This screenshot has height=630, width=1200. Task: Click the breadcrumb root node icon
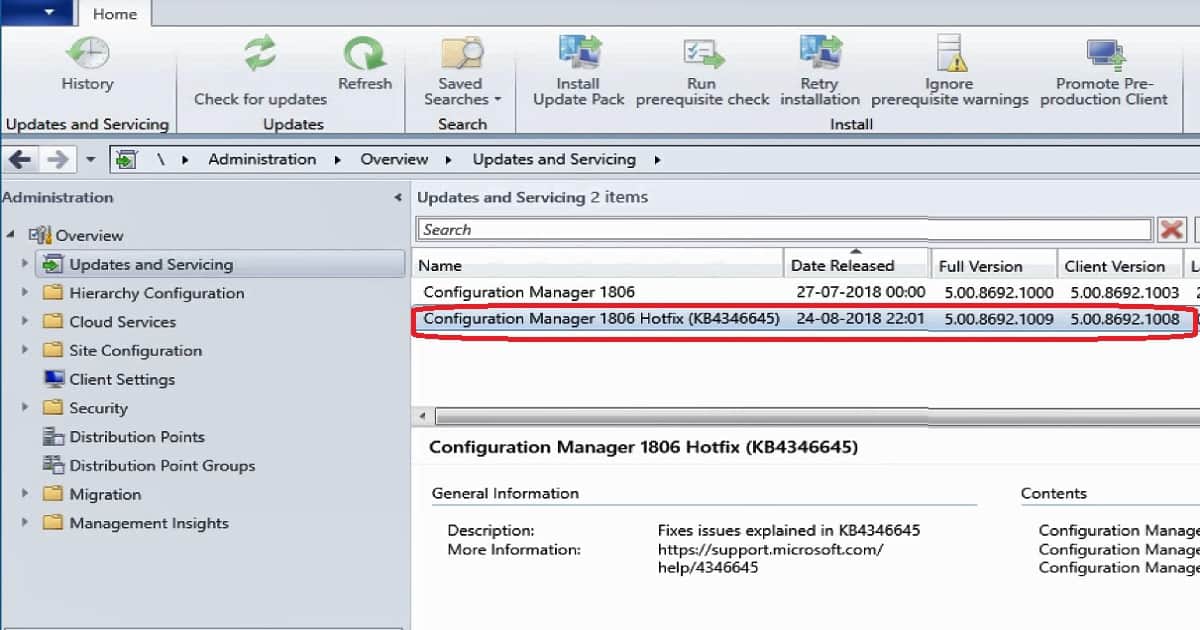(125, 159)
